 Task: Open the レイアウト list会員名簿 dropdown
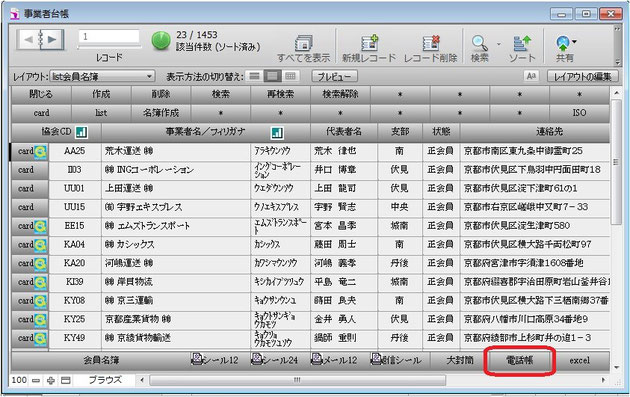pos(102,76)
